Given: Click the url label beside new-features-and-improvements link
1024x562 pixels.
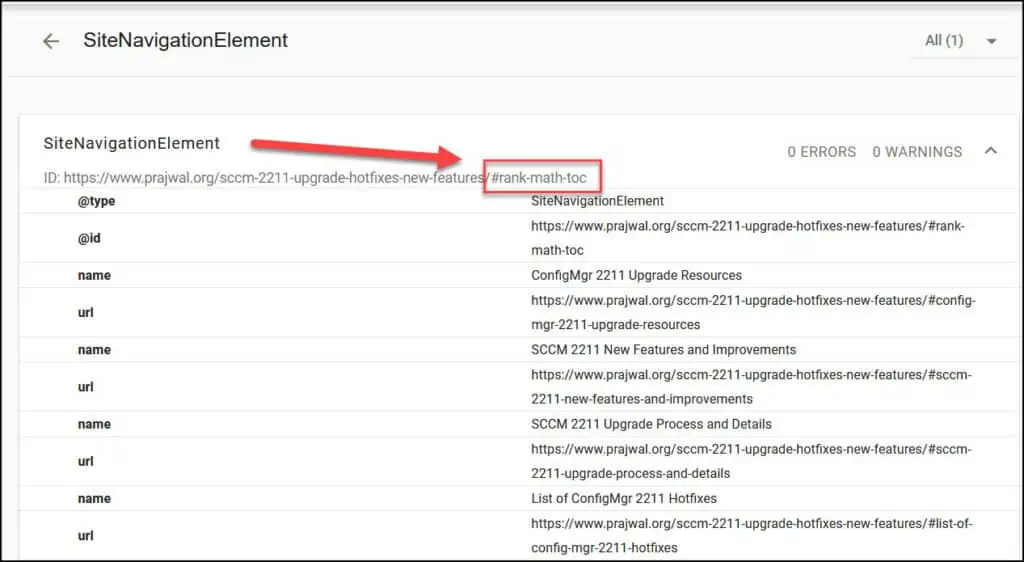Looking at the screenshot, I should click(86, 387).
